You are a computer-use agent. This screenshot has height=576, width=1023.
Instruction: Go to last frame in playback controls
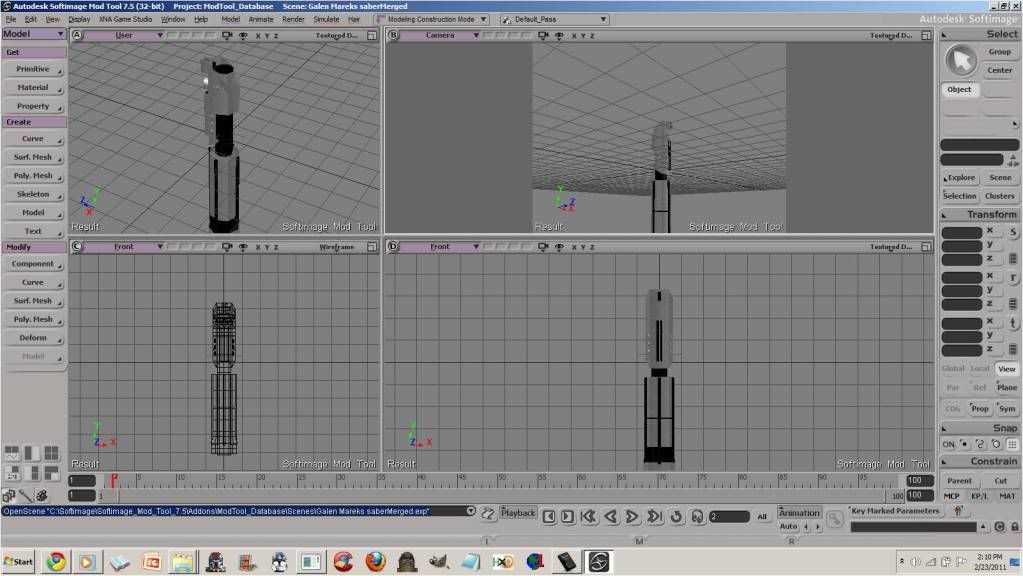click(x=654, y=516)
